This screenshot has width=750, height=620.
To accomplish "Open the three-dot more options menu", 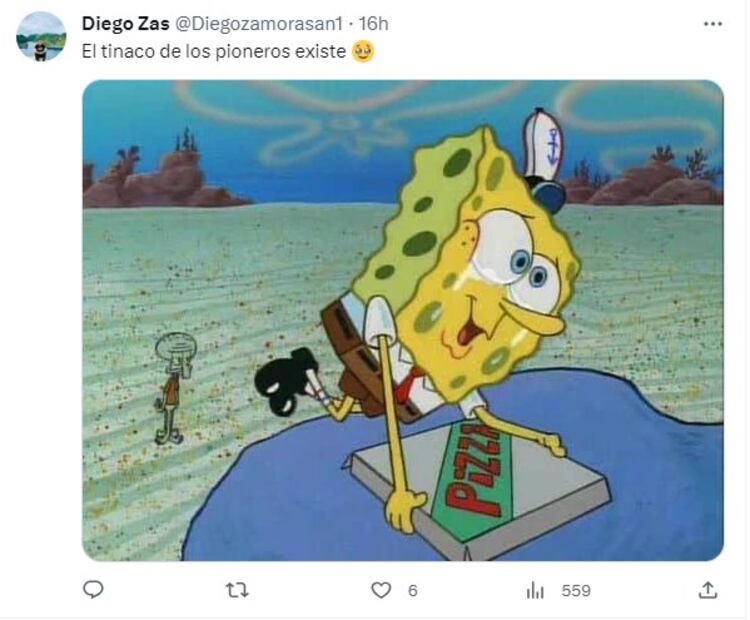I will pyautogui.click(x=713, y=24).
